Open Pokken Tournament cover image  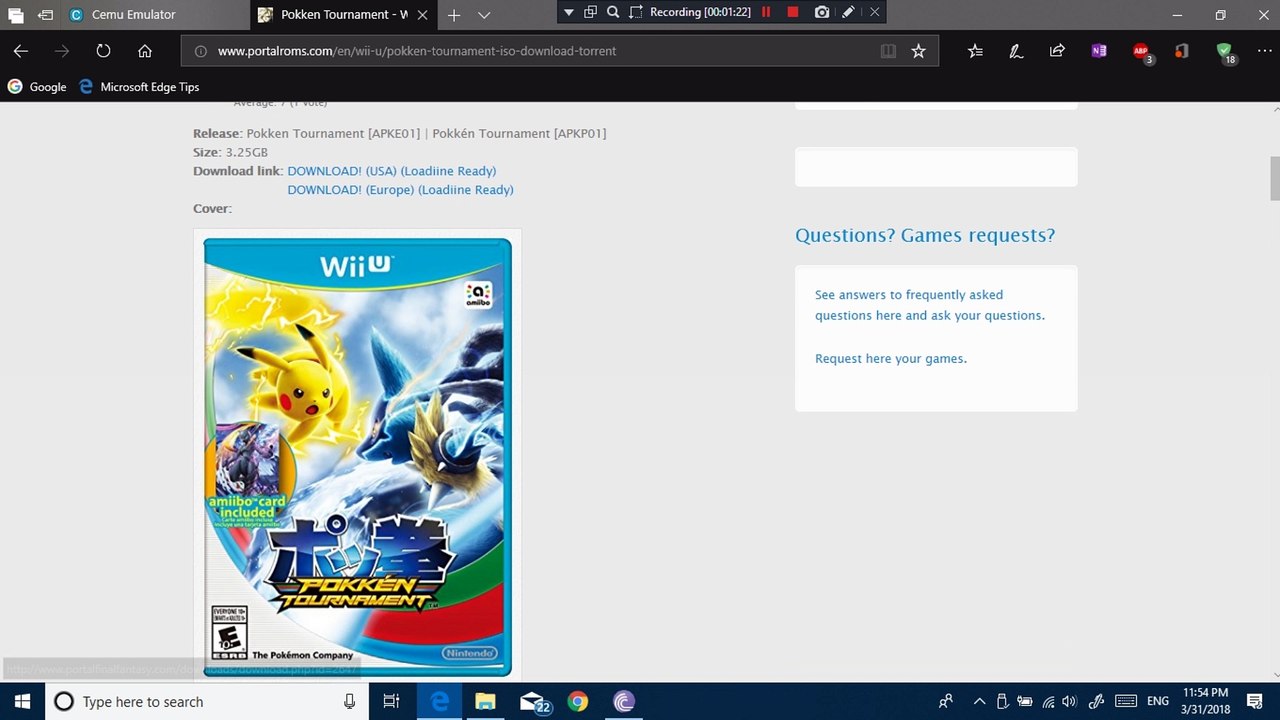(357, 457)
